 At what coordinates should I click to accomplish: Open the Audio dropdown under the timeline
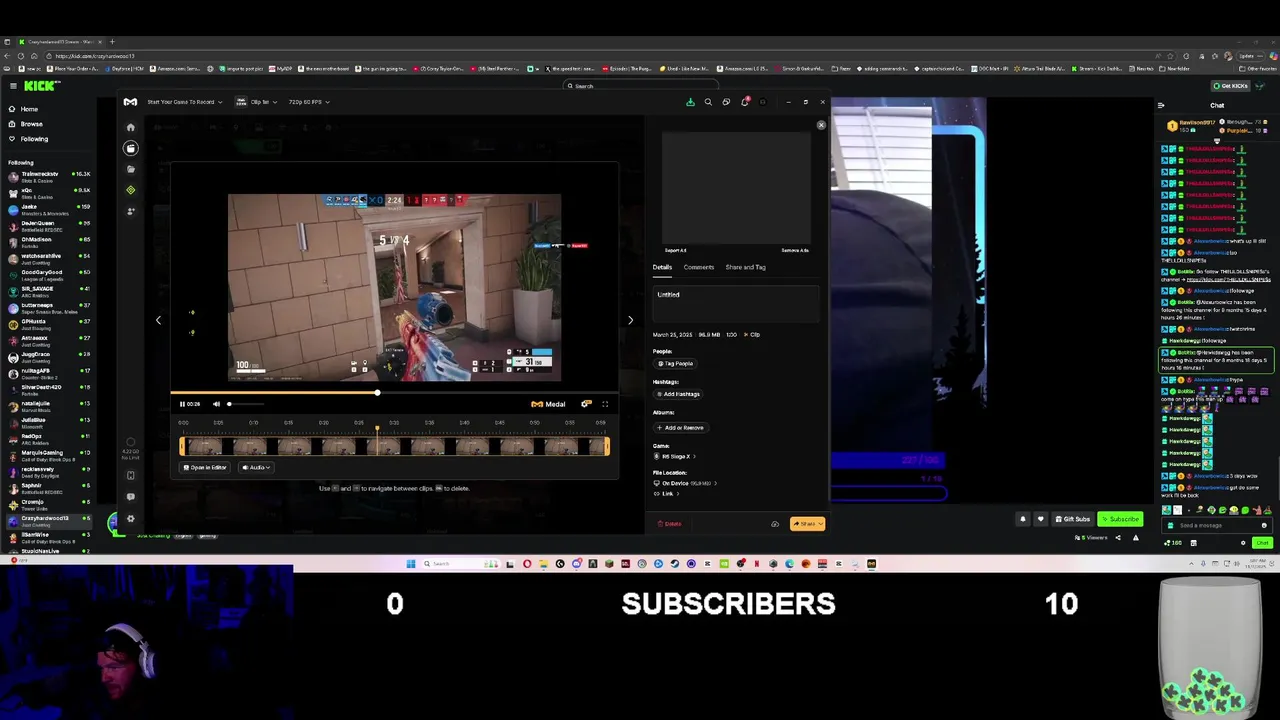coord(256,467)
